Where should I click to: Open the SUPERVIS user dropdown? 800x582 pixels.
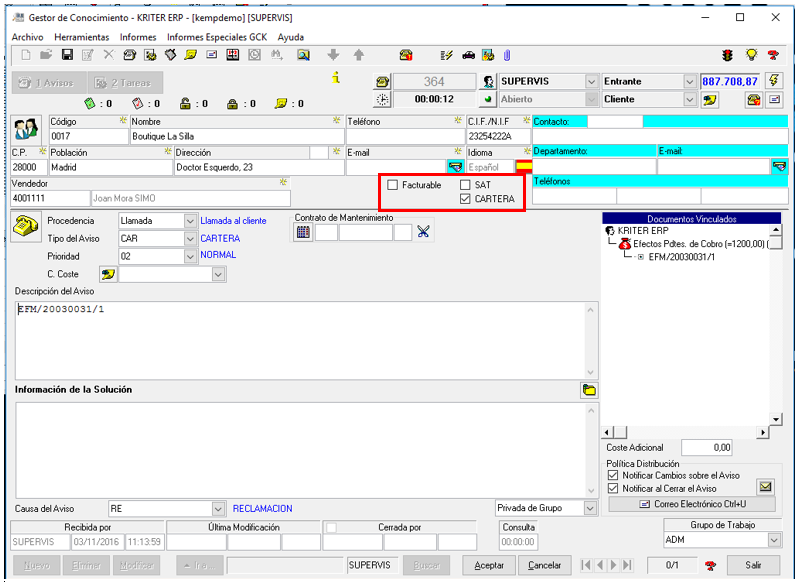(x=591, y=81)
